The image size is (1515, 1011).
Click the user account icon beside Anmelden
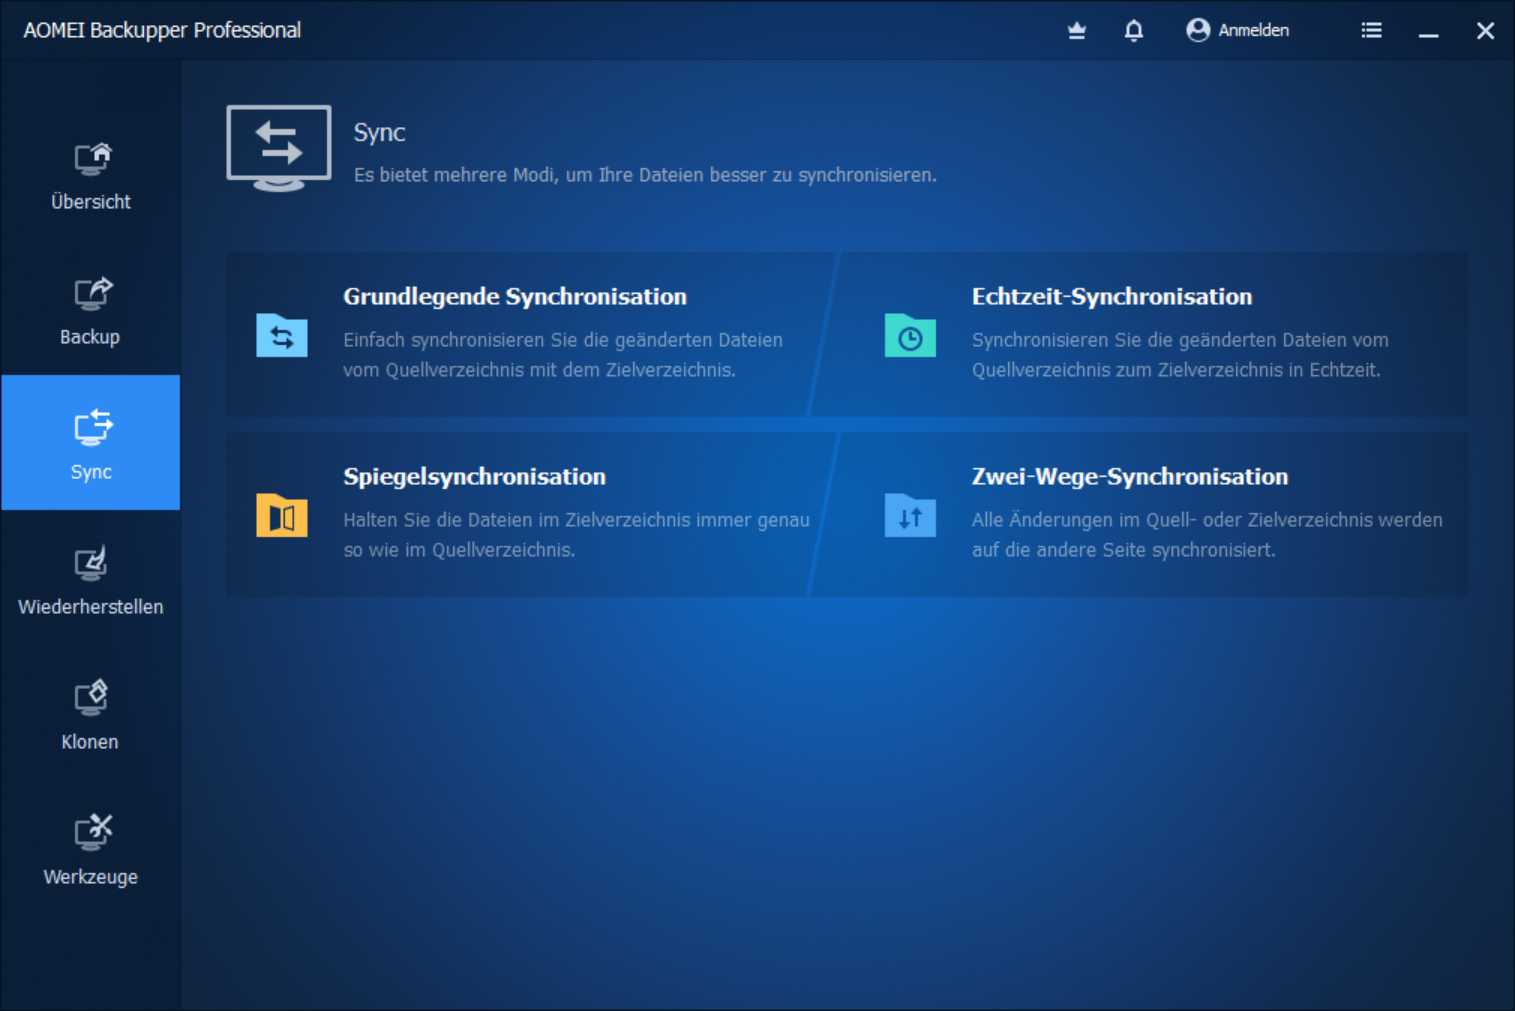[1196, 30]
